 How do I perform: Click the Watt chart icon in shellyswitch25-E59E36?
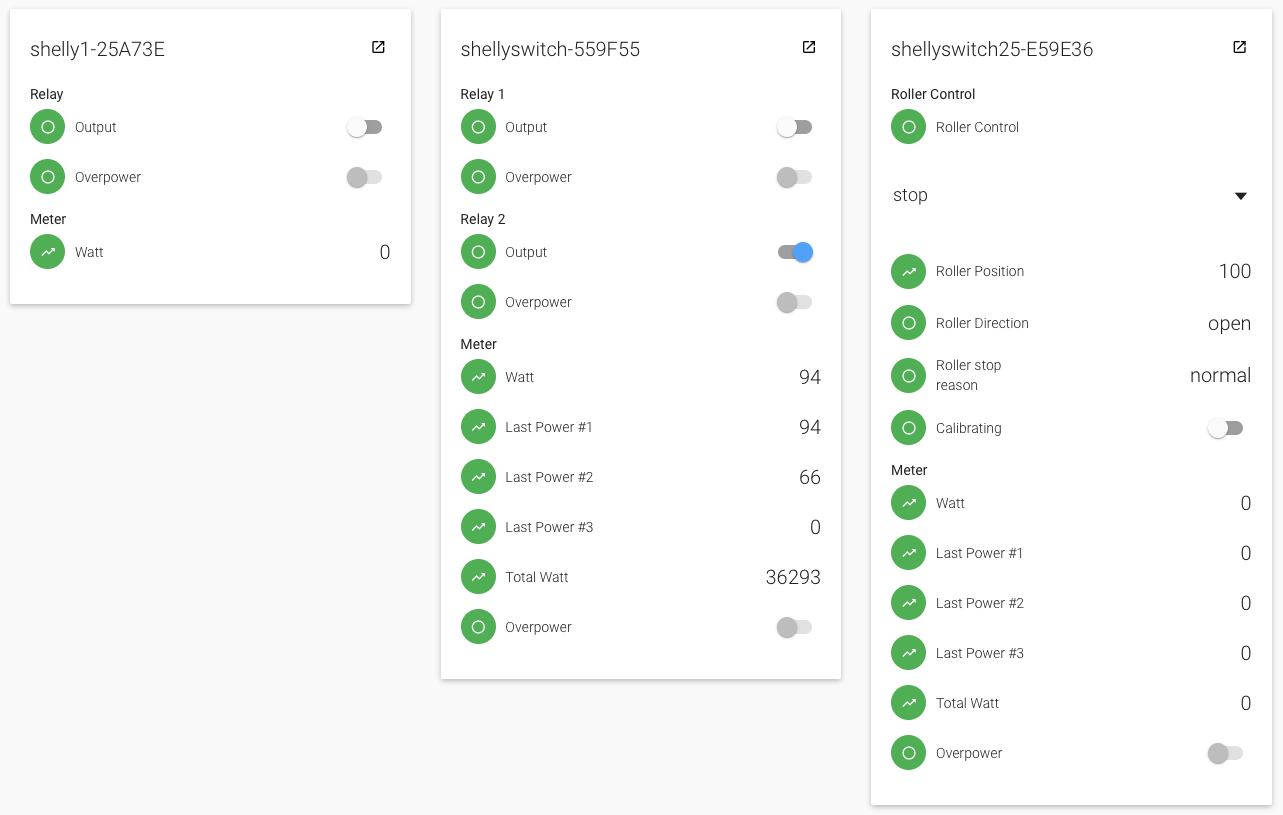click(908, 503)
